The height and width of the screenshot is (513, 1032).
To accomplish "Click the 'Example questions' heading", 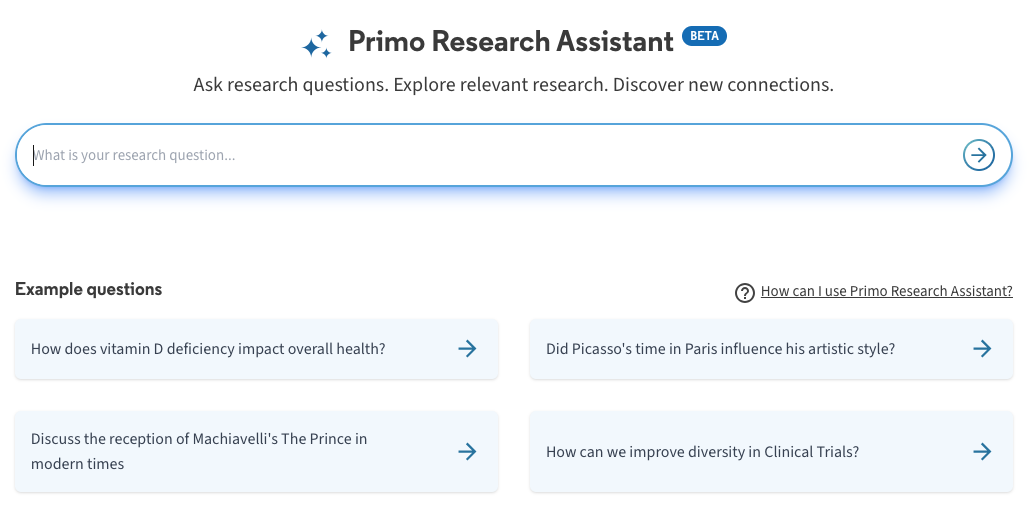I will tap(88, 289).
